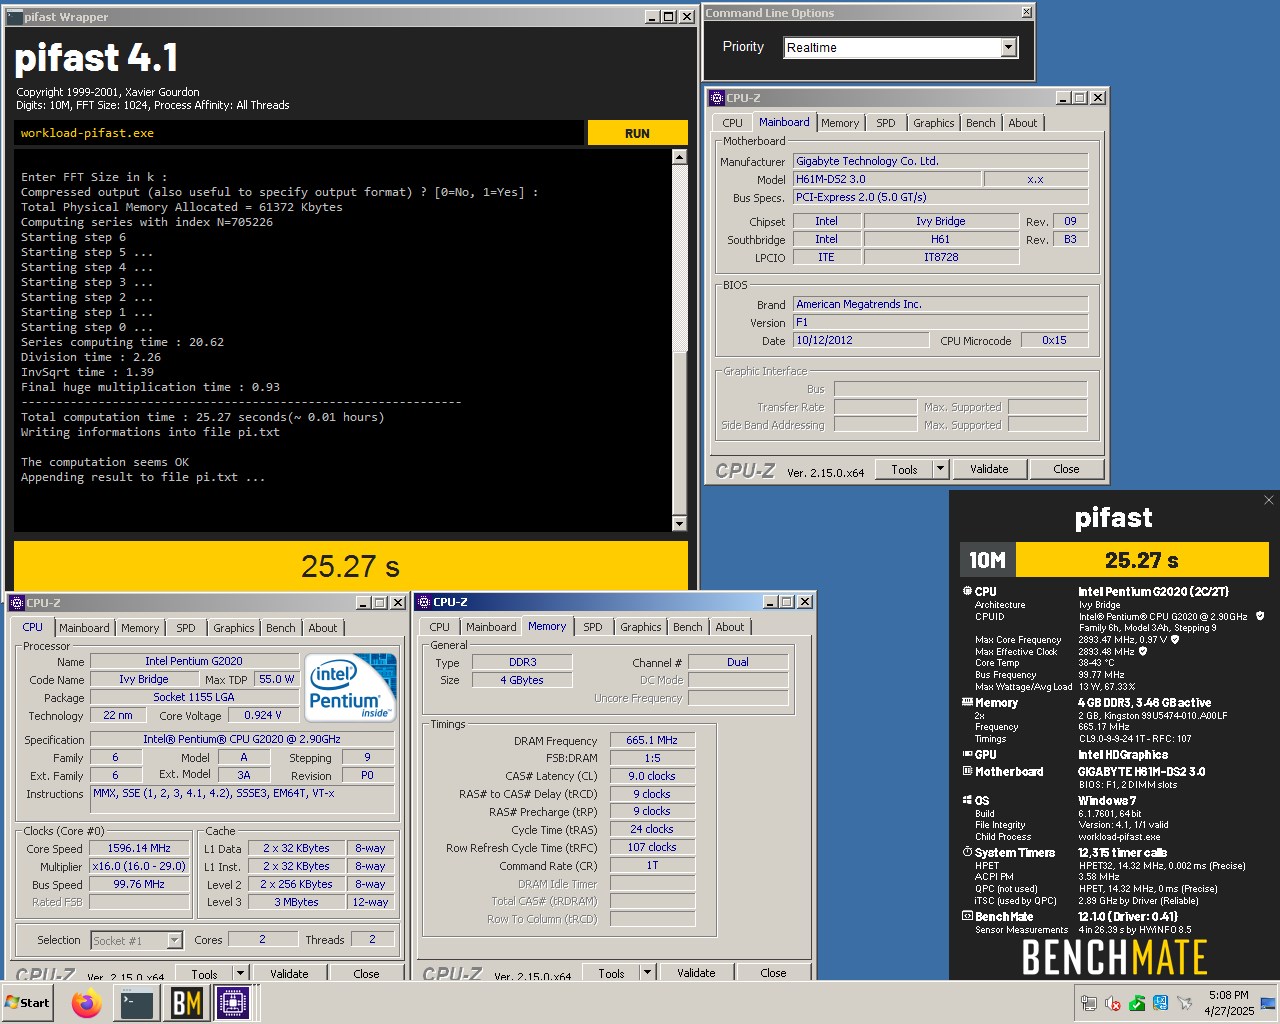The width and height of the screenshot is (1280, 1024).
Task: Click the pifast Wrapper title bar icon
Action: coord(14,16)
